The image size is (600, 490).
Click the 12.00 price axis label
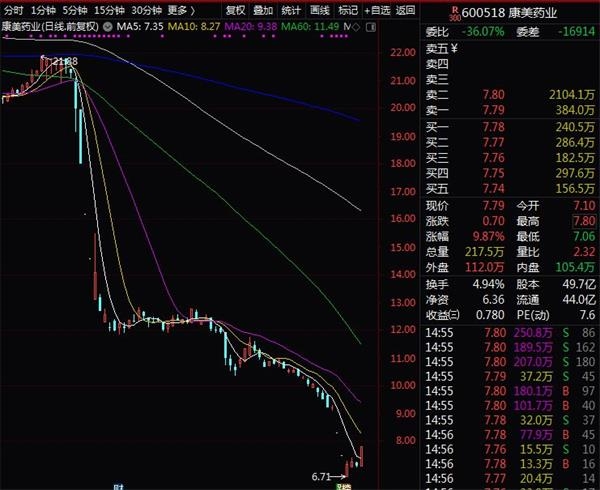[403, 329]
